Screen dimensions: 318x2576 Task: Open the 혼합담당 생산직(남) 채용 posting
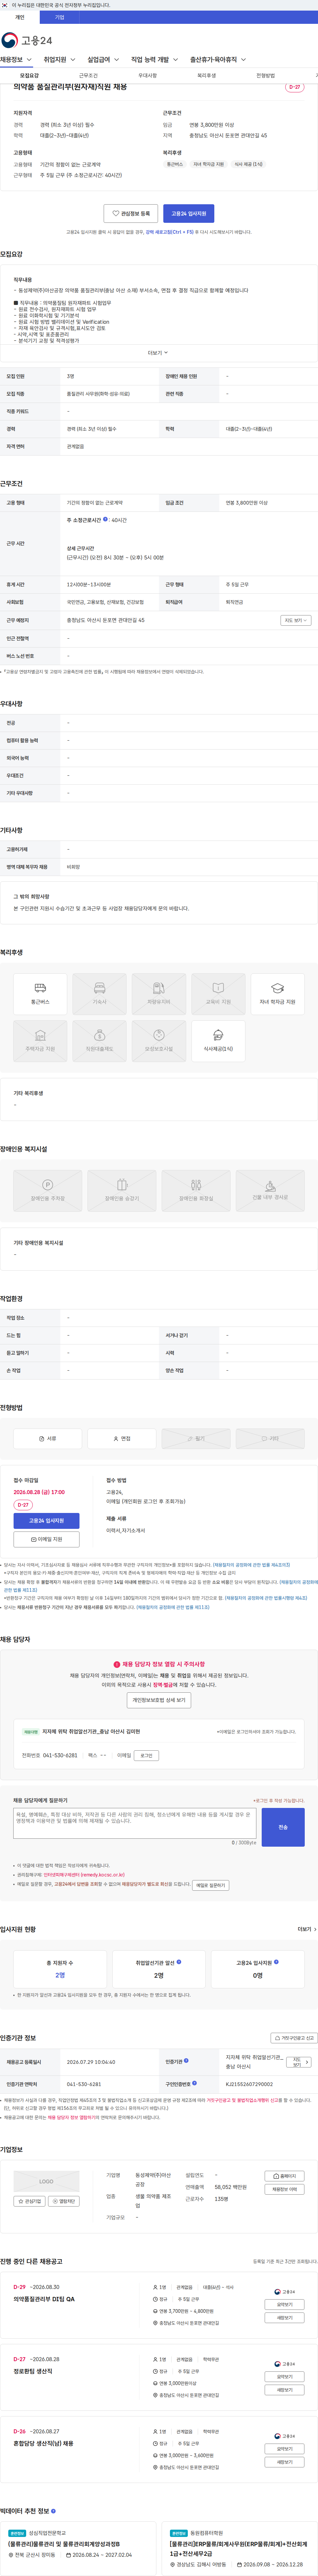[x=43, y=2443]
